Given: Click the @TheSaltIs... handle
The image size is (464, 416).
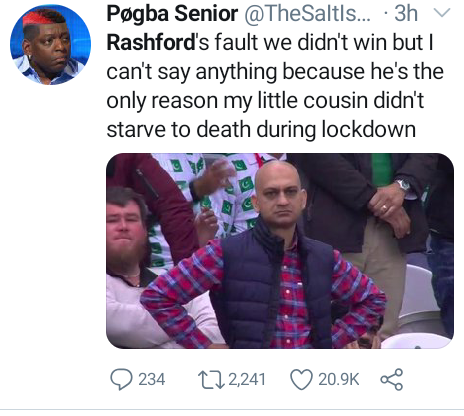Looking at the screenshot, I should (307, 14).
